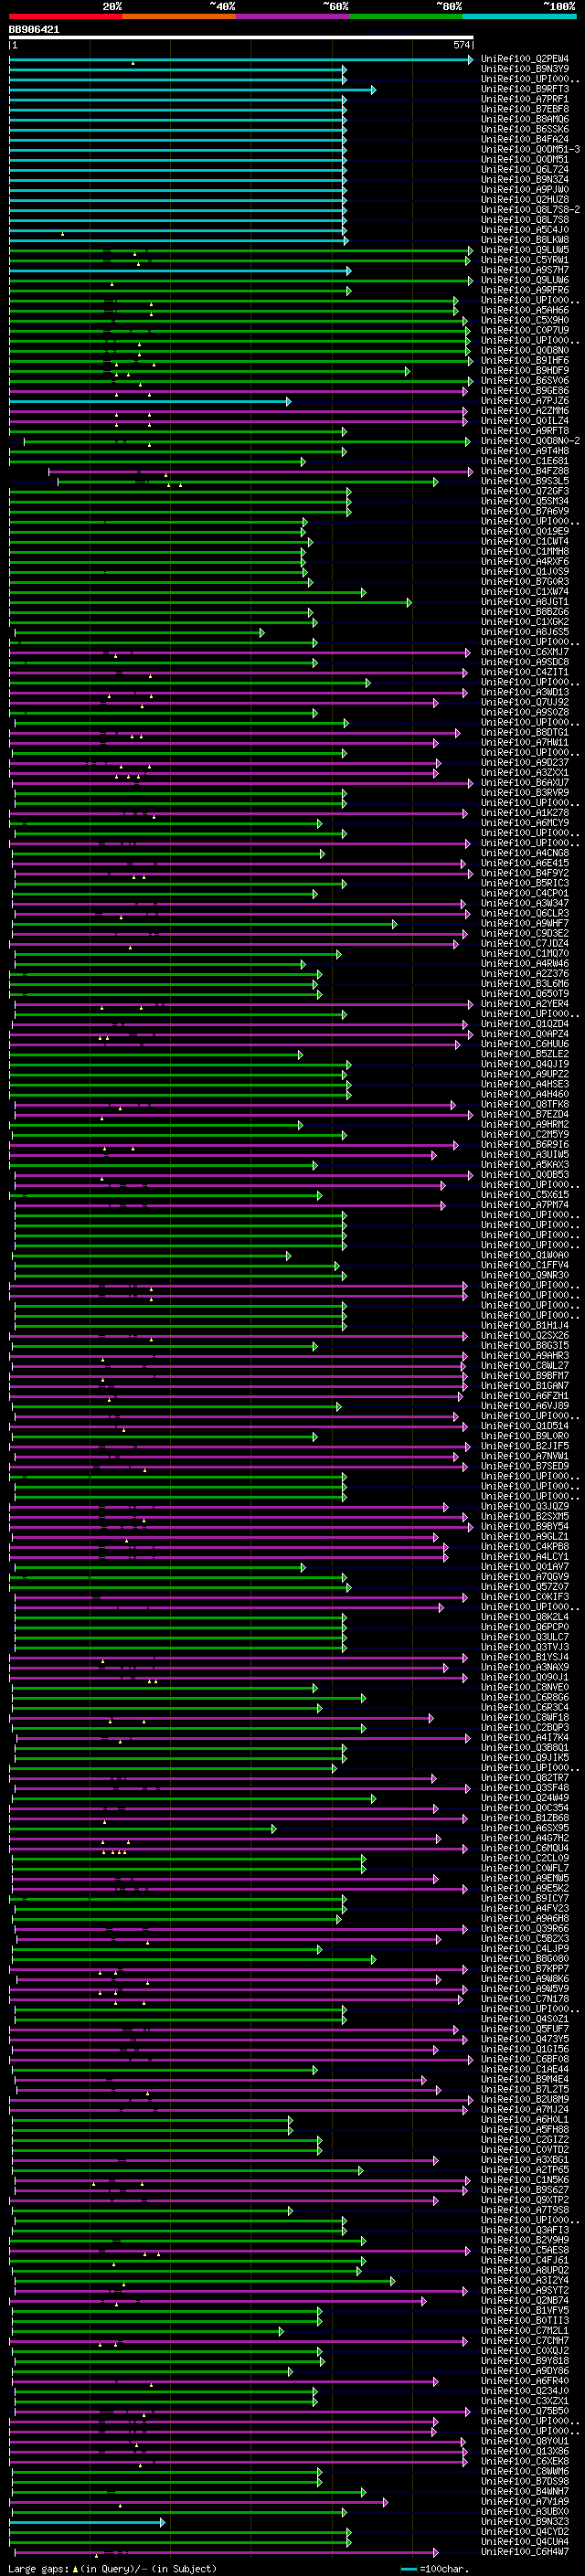Click the green ~80% identity legend segment
This screenshot has width=585, height=2576.
click(x=406, y=17)
